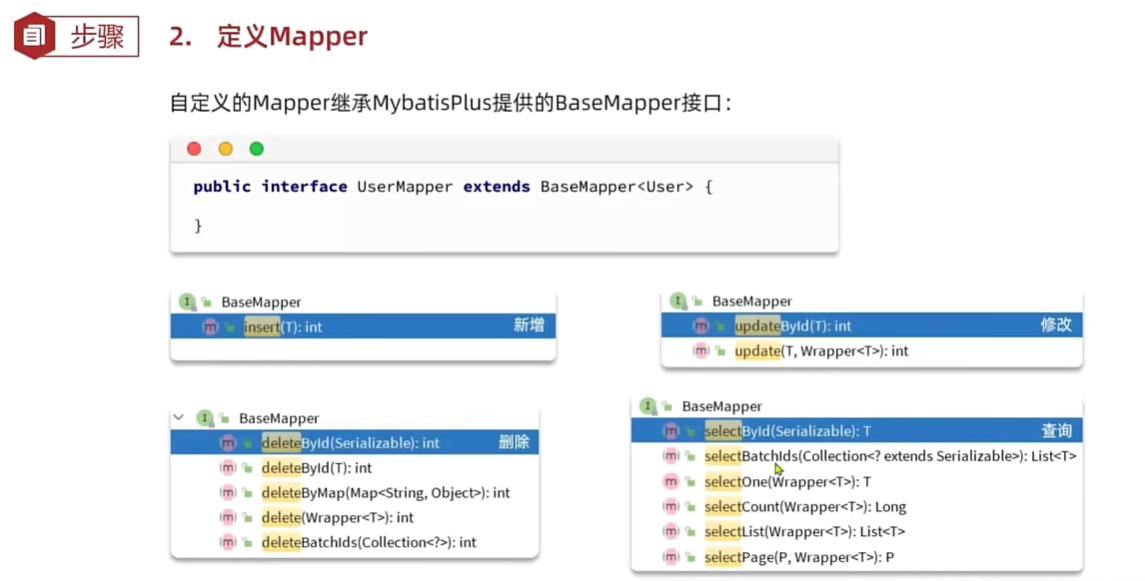The image size is (1145, 581).
Task: Click method icon beside deleteById(T)
Action: 228,468
